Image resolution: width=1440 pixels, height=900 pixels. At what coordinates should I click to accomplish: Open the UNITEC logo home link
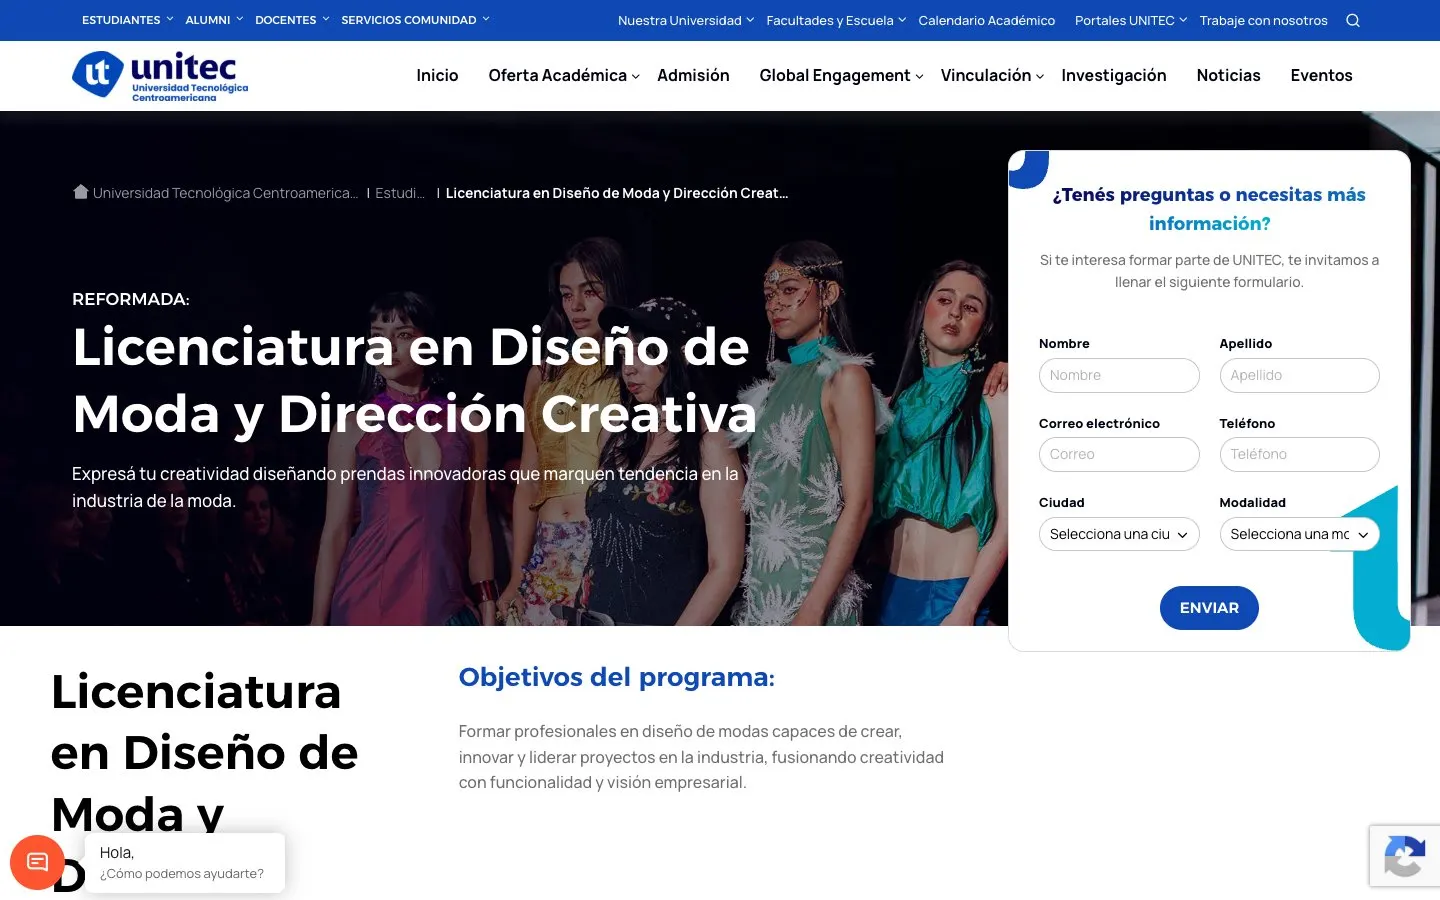click(x=160, y=76)
